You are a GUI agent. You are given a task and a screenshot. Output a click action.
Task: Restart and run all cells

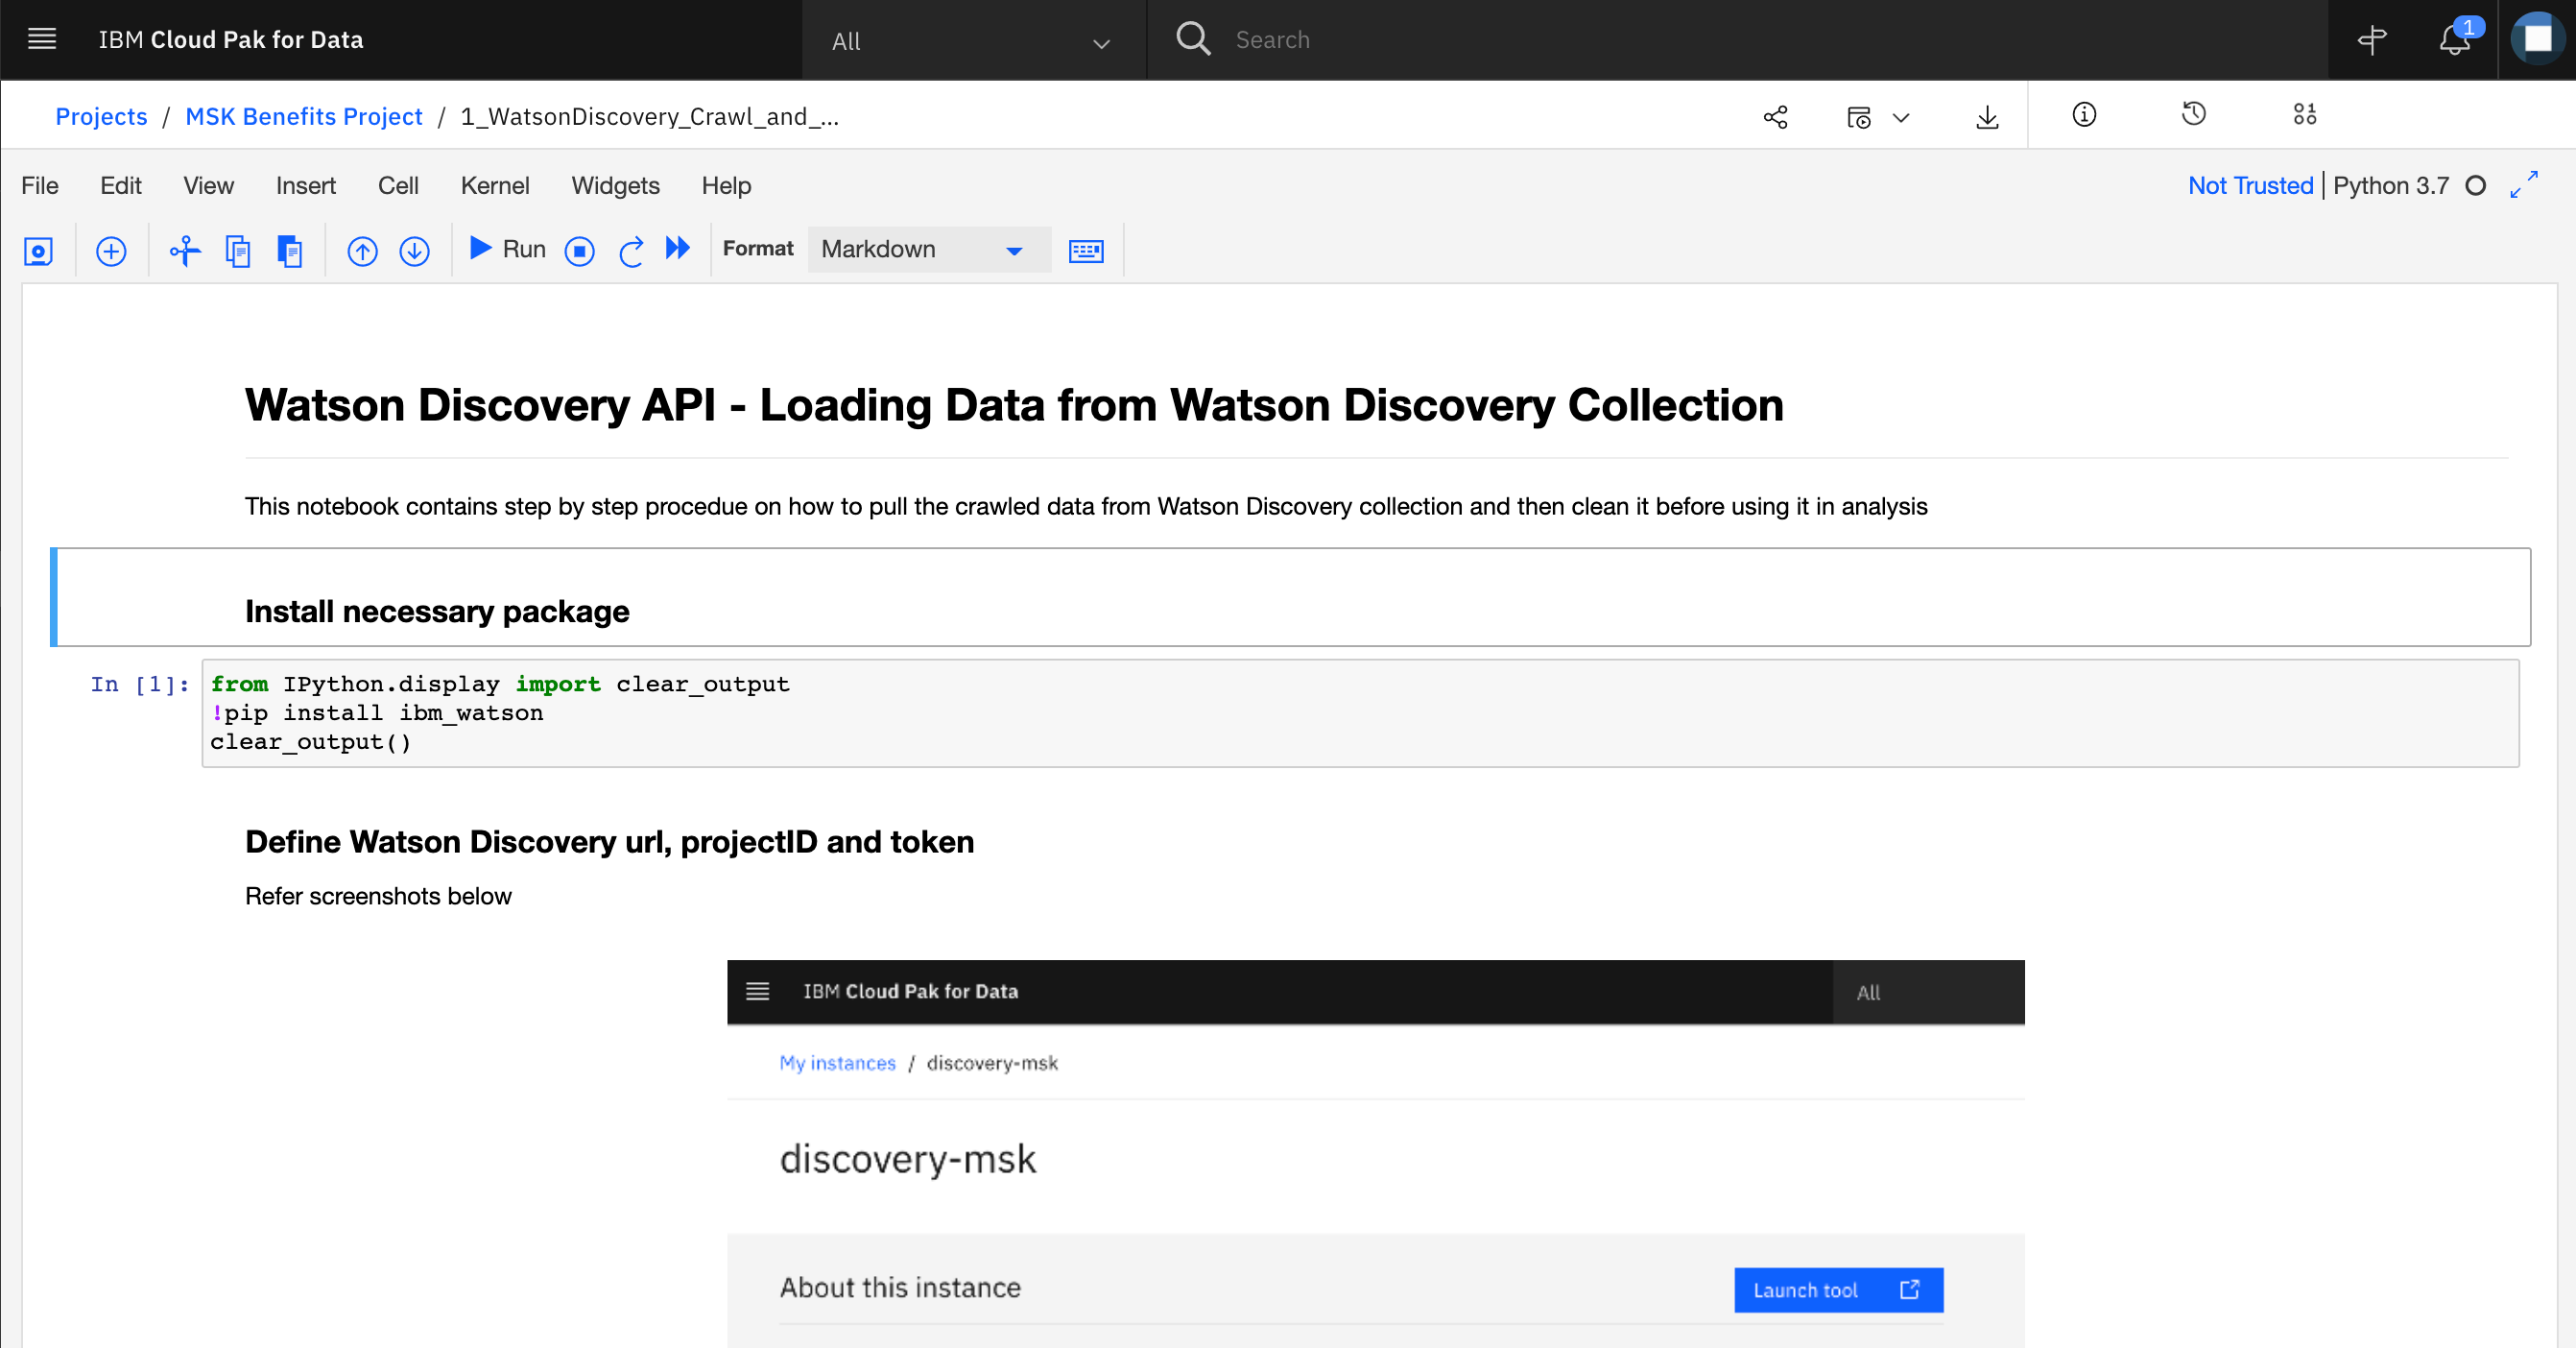tap(678, 248)
